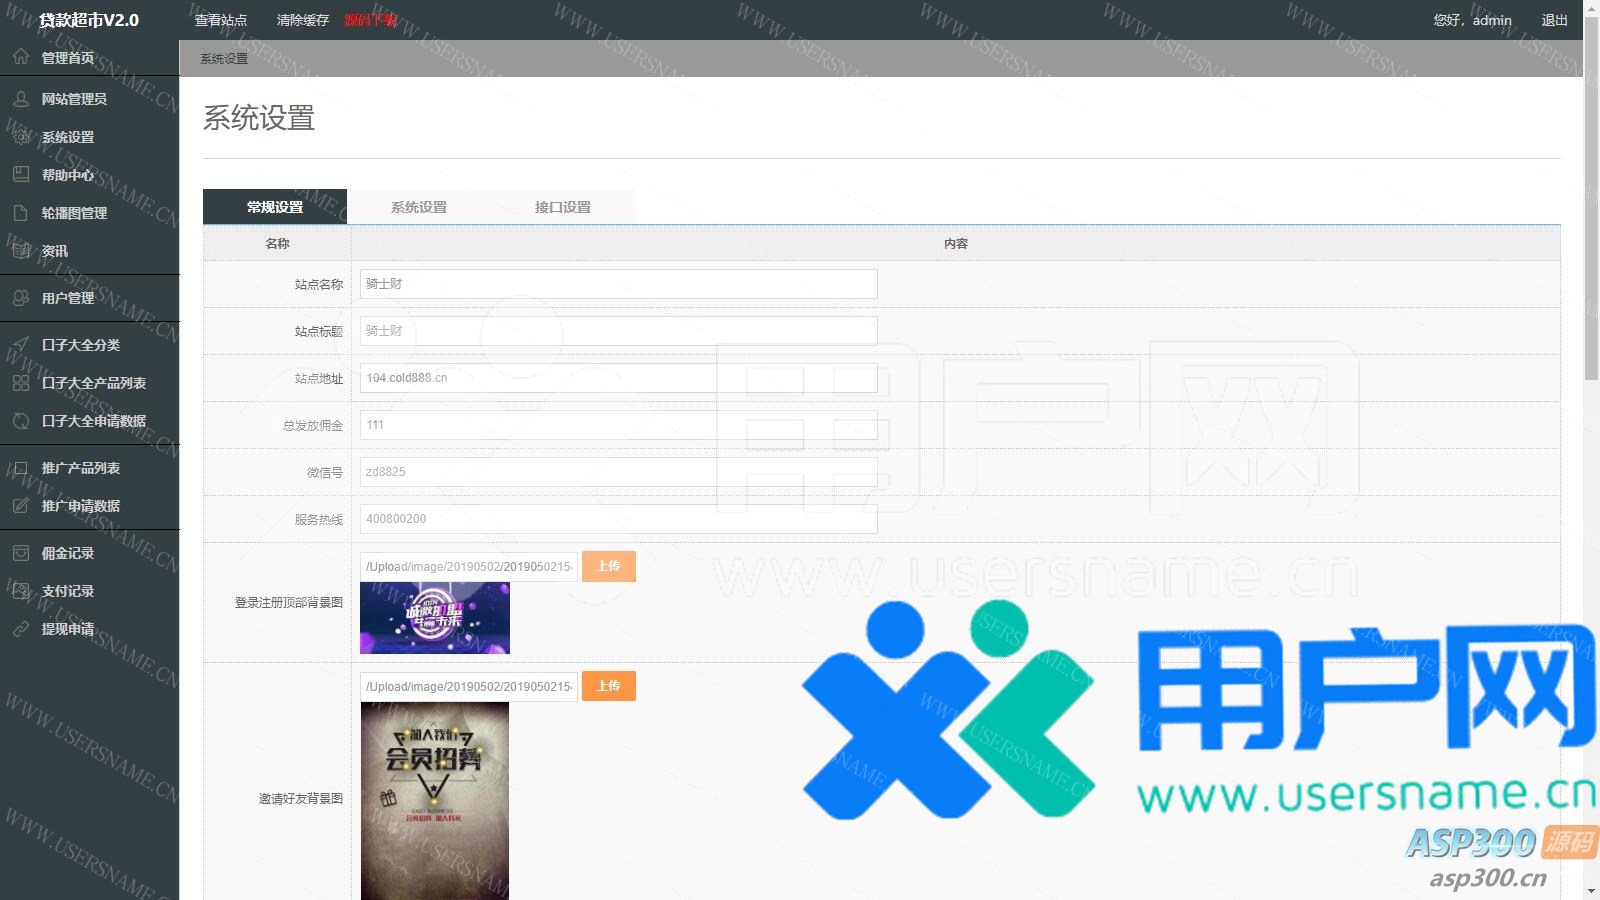This screenshot has height=900, width=1600.
Task: Click the user icon beside 网站管理员
Action: click(21, 99)
